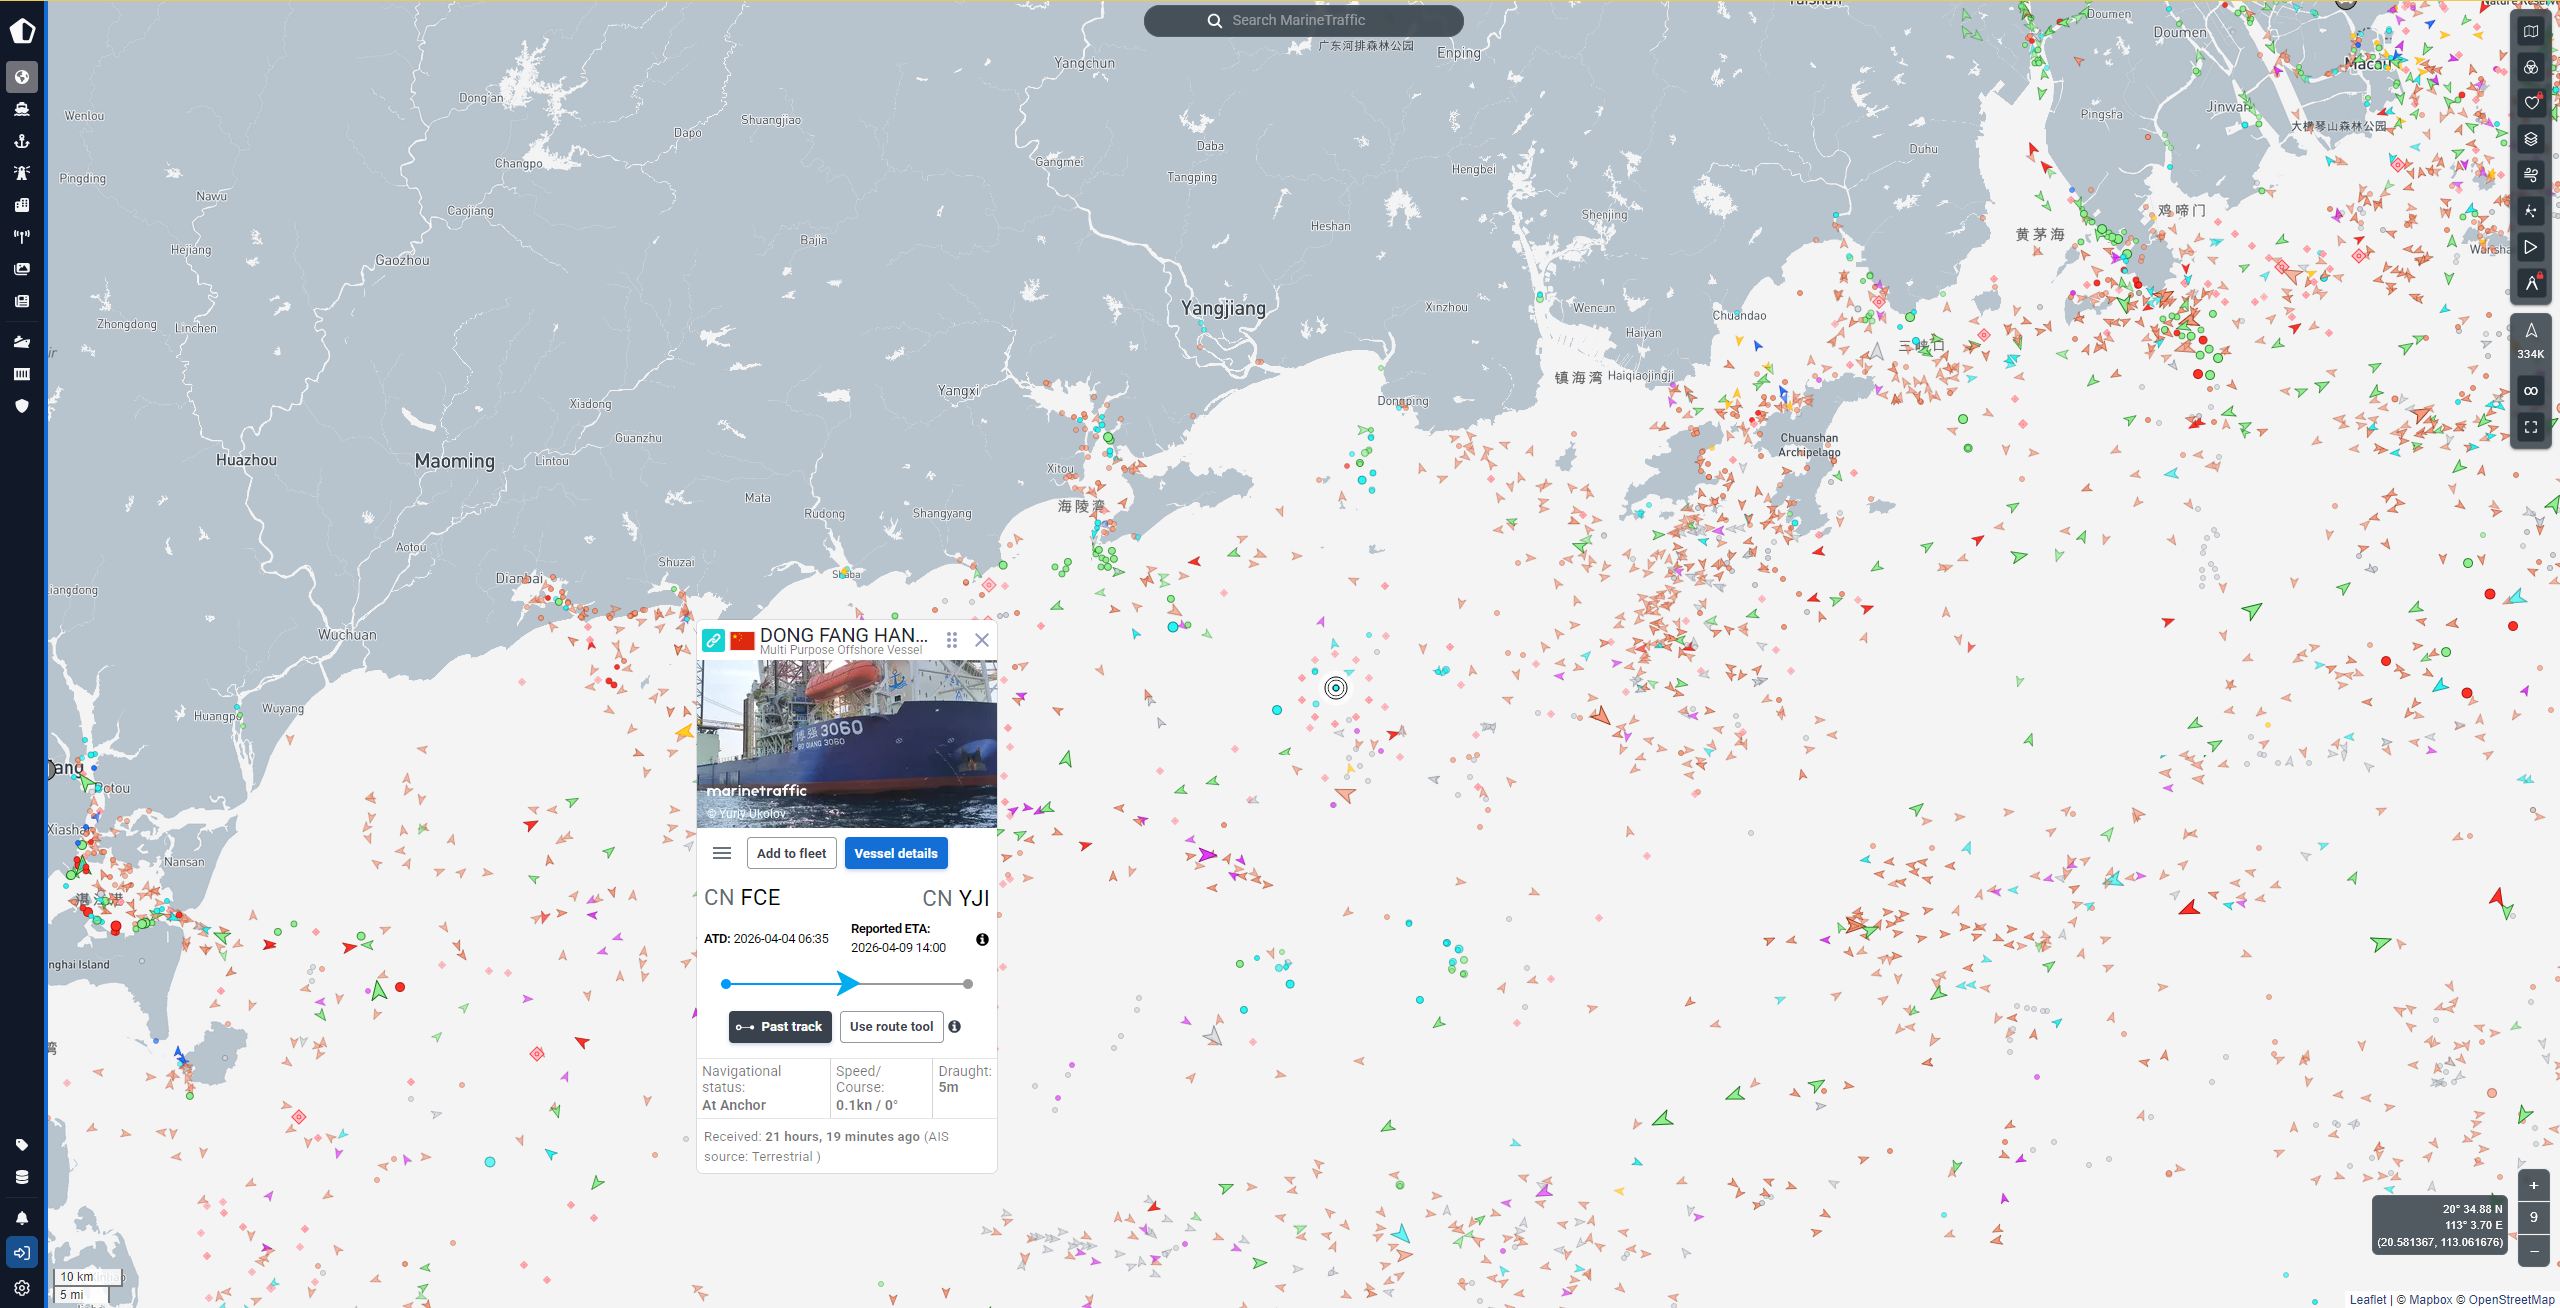Image resolution: width=2560 pixels, height=1308 pixels.
Task: Expand the ETA info icon in popup
Action: pyautogui.click(x=982, y=939)
